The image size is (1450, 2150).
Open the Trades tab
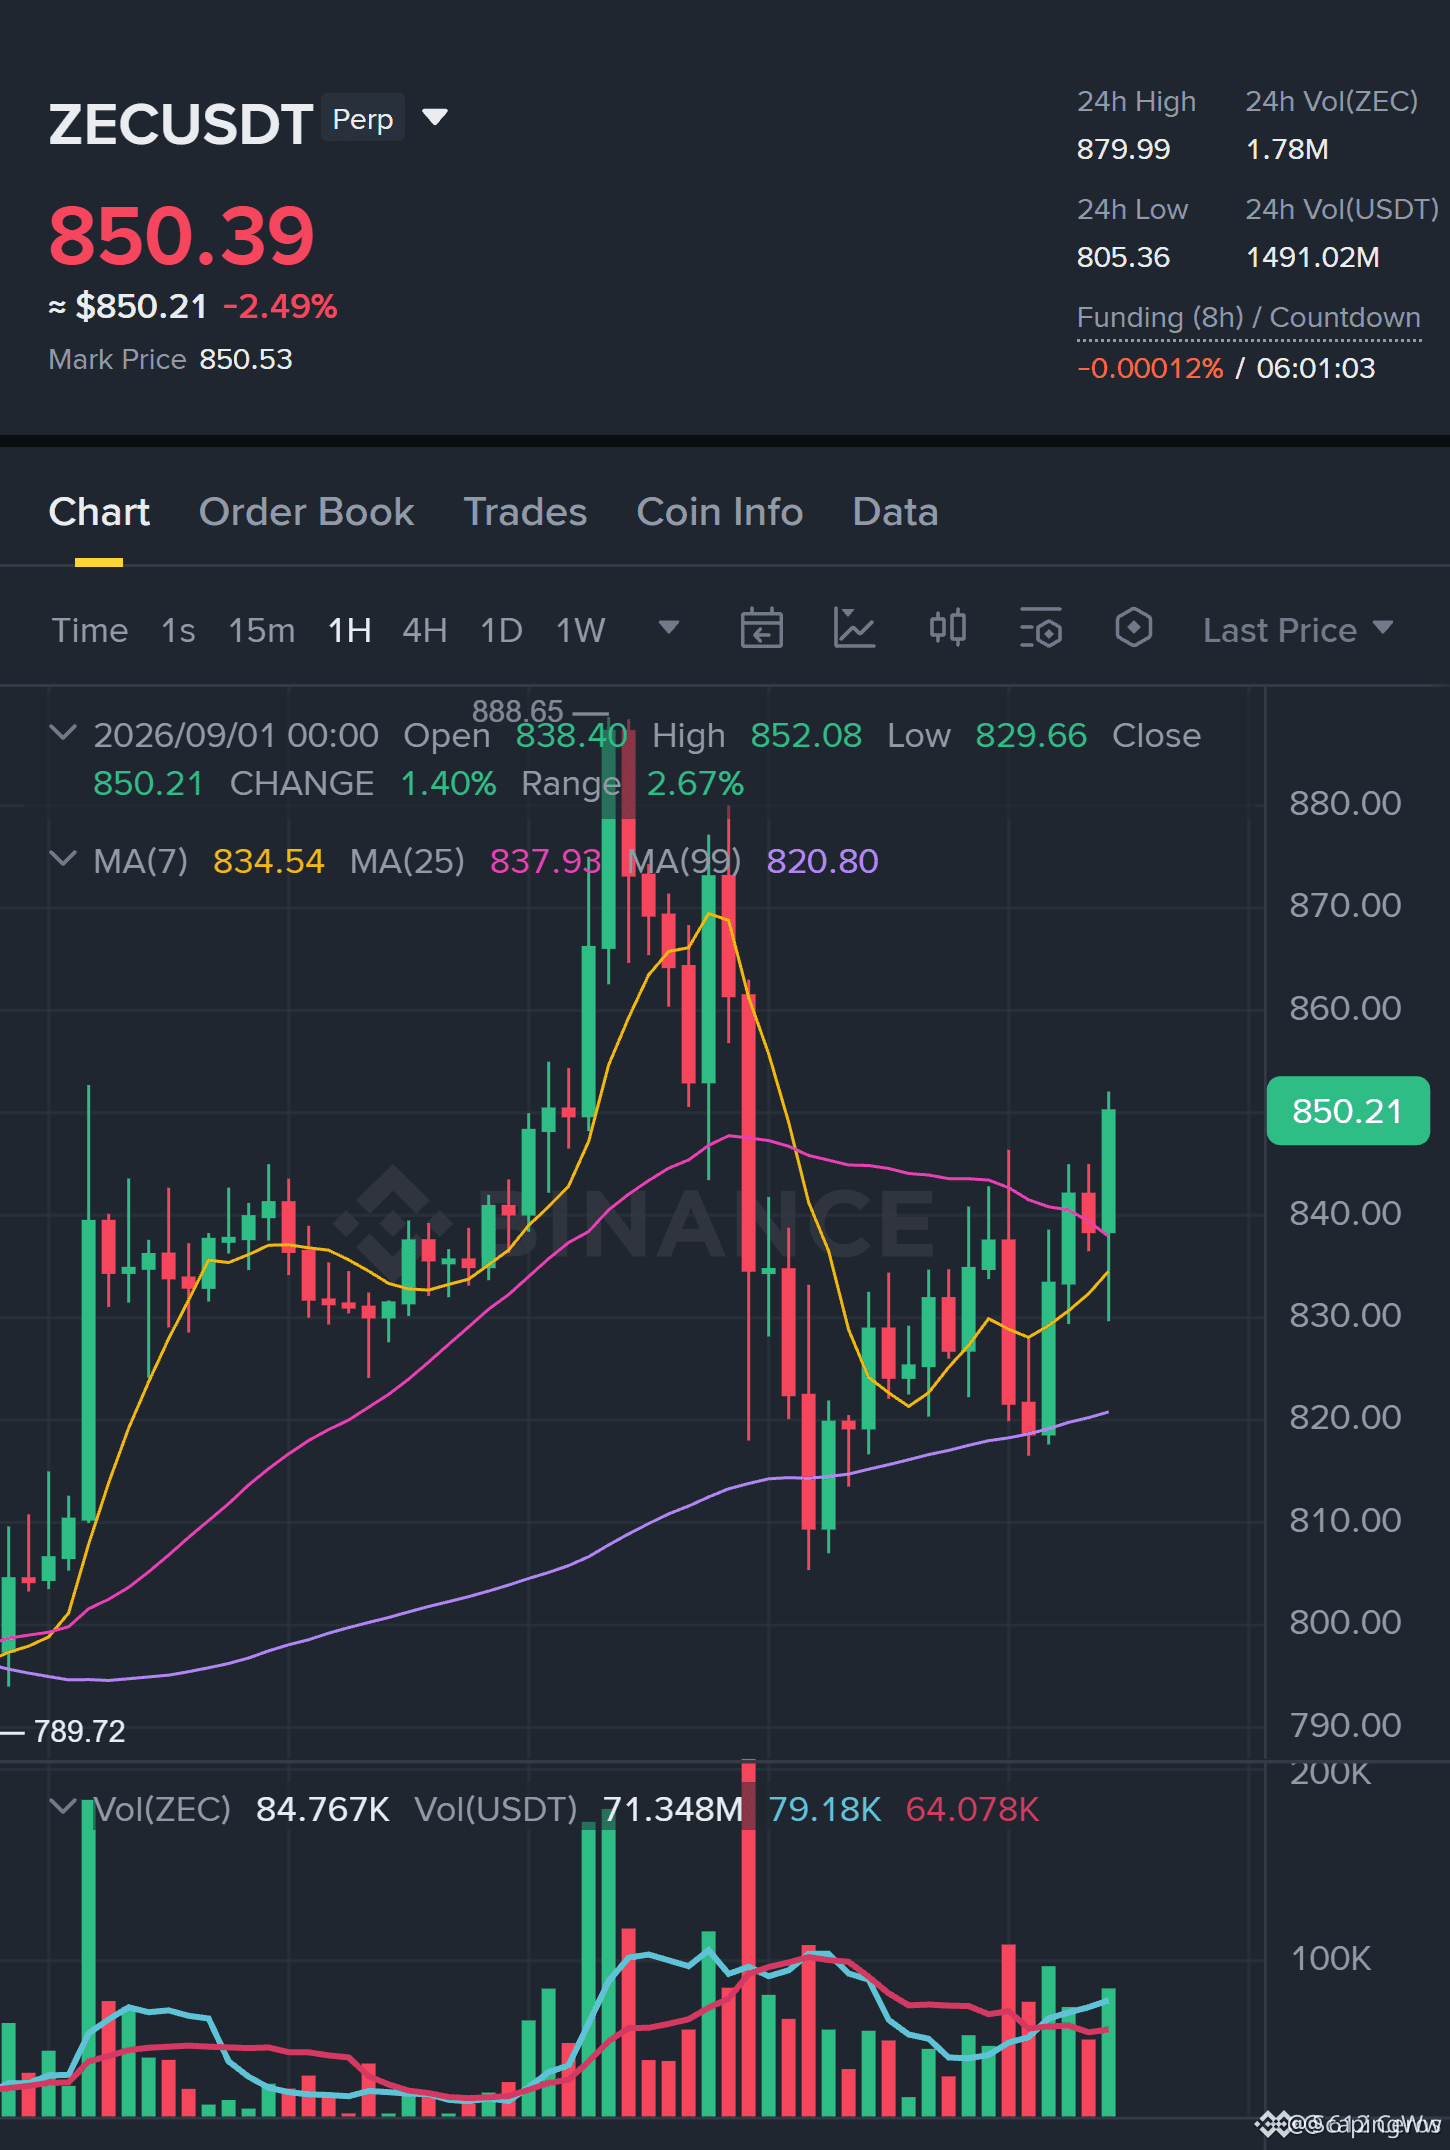tap(525, 512)
